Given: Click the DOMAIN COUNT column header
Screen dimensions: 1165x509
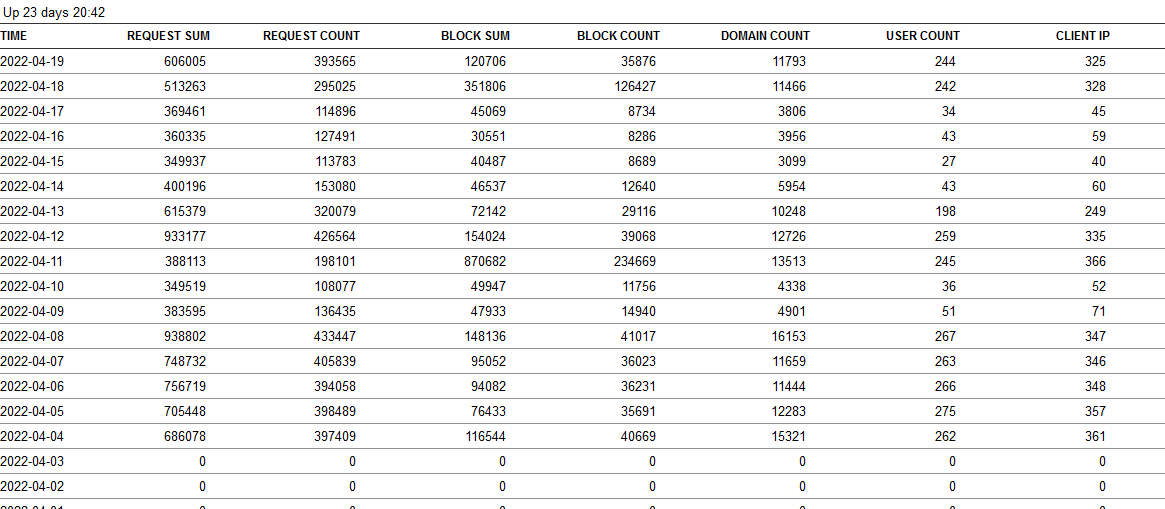Looking at the screenshot, I should (765, 36).
